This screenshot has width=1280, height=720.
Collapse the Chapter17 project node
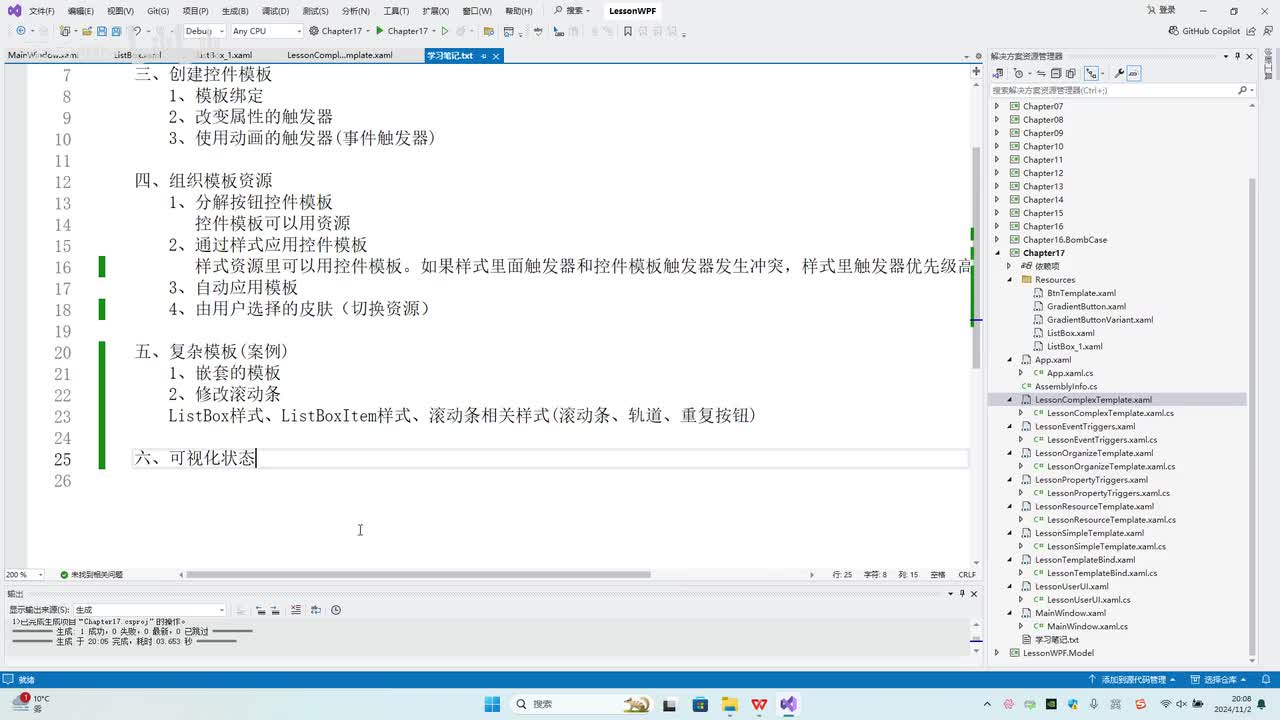(996, 253)
